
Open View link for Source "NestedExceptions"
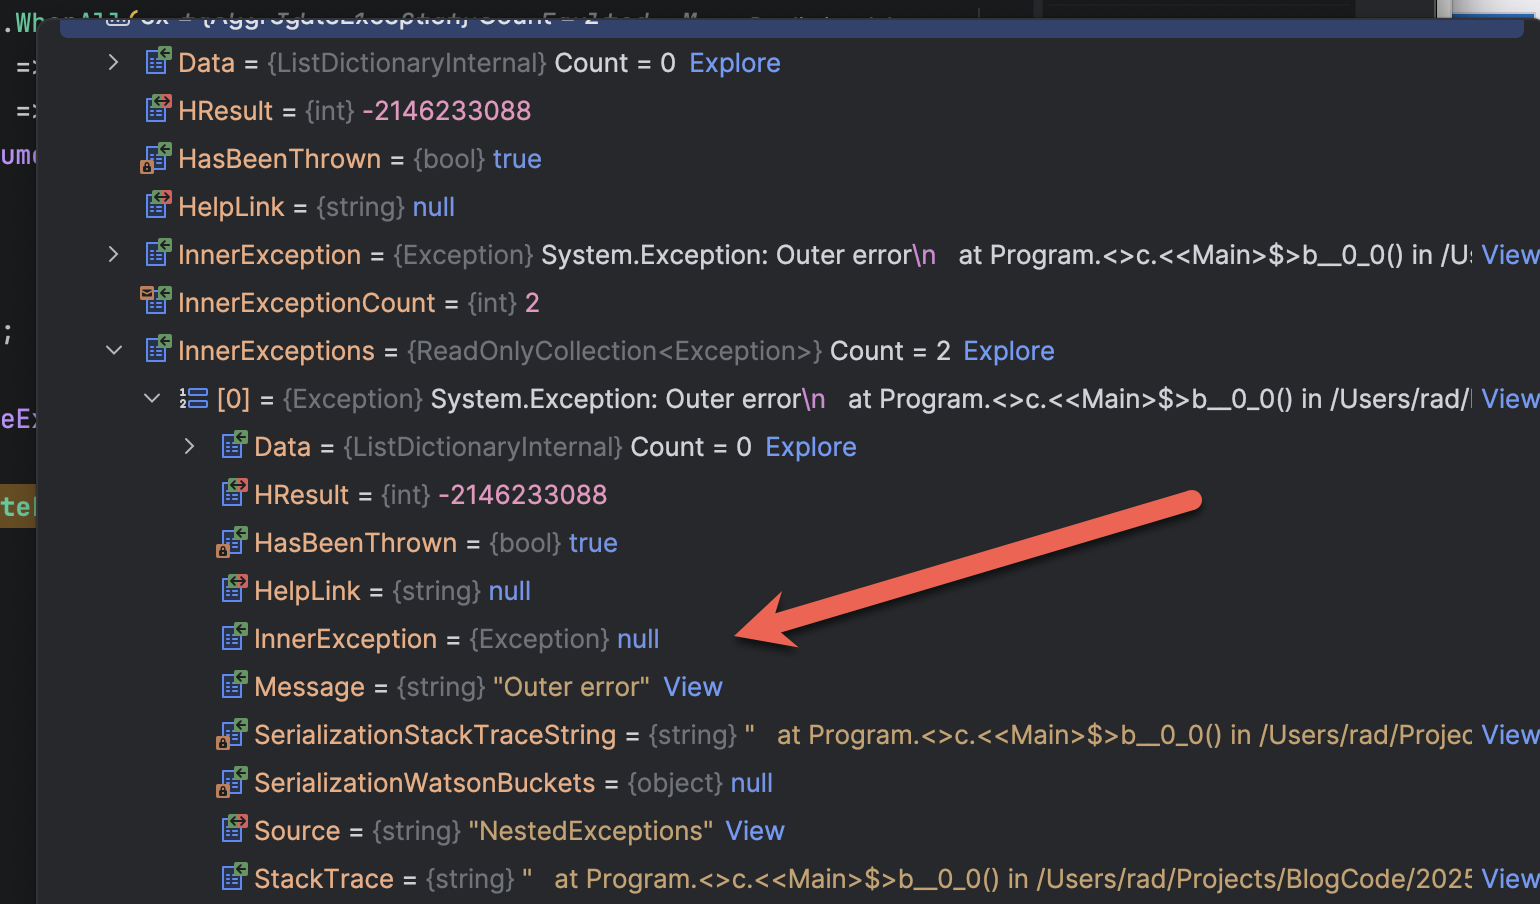click(x=754, y=831)
